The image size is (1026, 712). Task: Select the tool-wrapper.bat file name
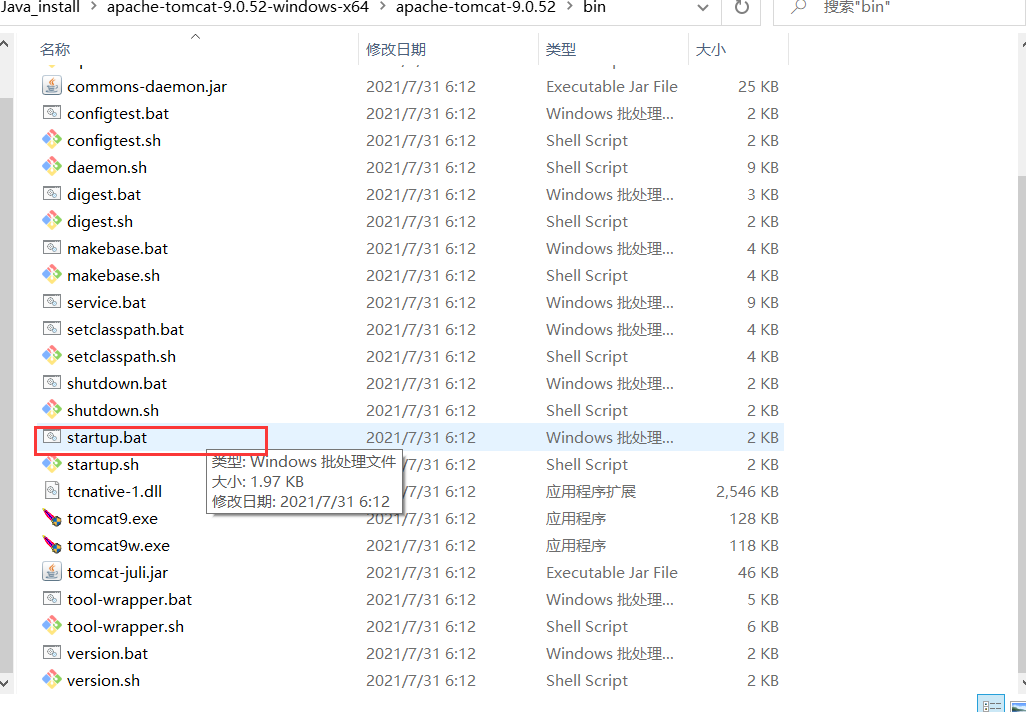point(130,599)
